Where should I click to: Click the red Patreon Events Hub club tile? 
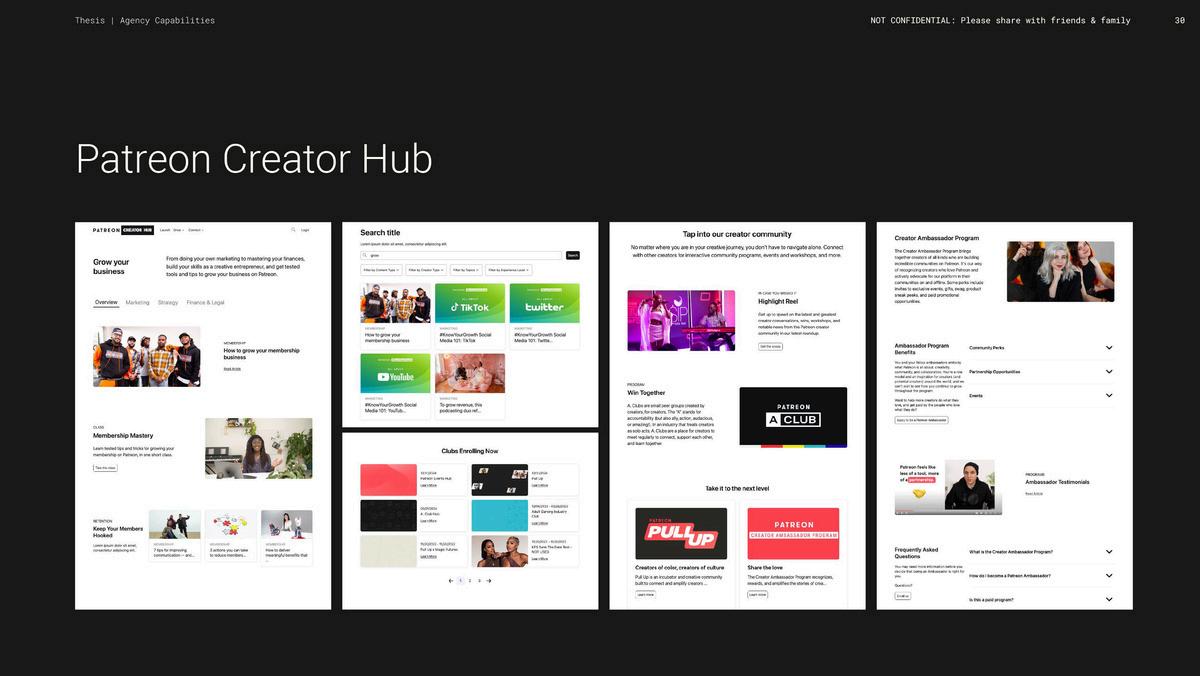click(x=388, y=480)
